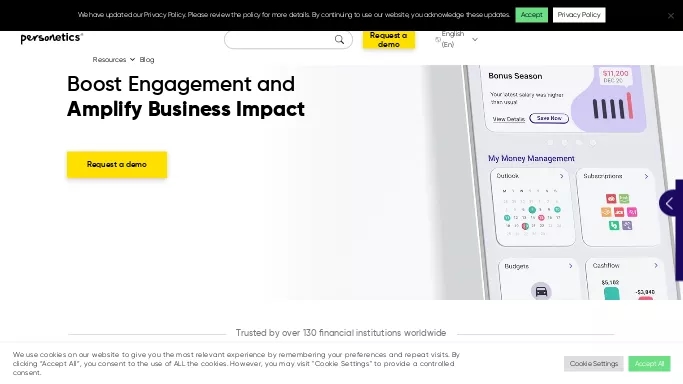Click the subscription app icons cluster
Screen dimensions: 683x384
619,212
